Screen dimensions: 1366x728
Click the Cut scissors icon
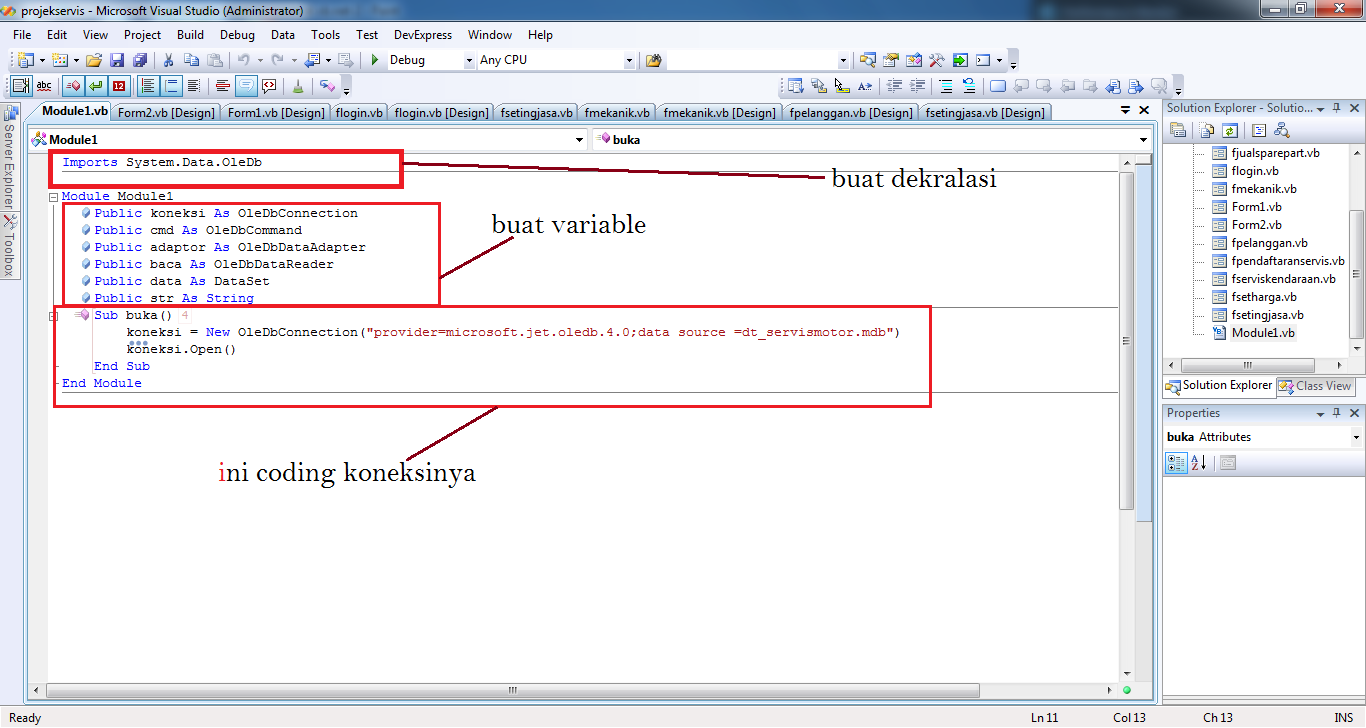[x=168, y=60]
